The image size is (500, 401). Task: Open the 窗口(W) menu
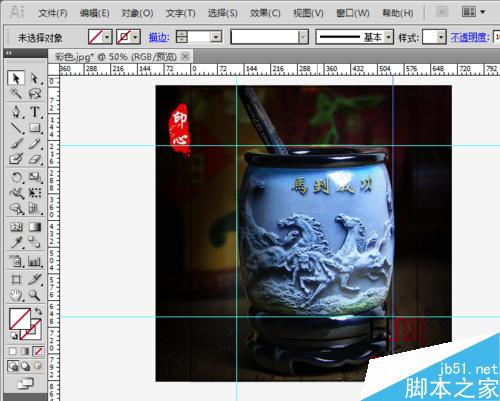point(353,13)
